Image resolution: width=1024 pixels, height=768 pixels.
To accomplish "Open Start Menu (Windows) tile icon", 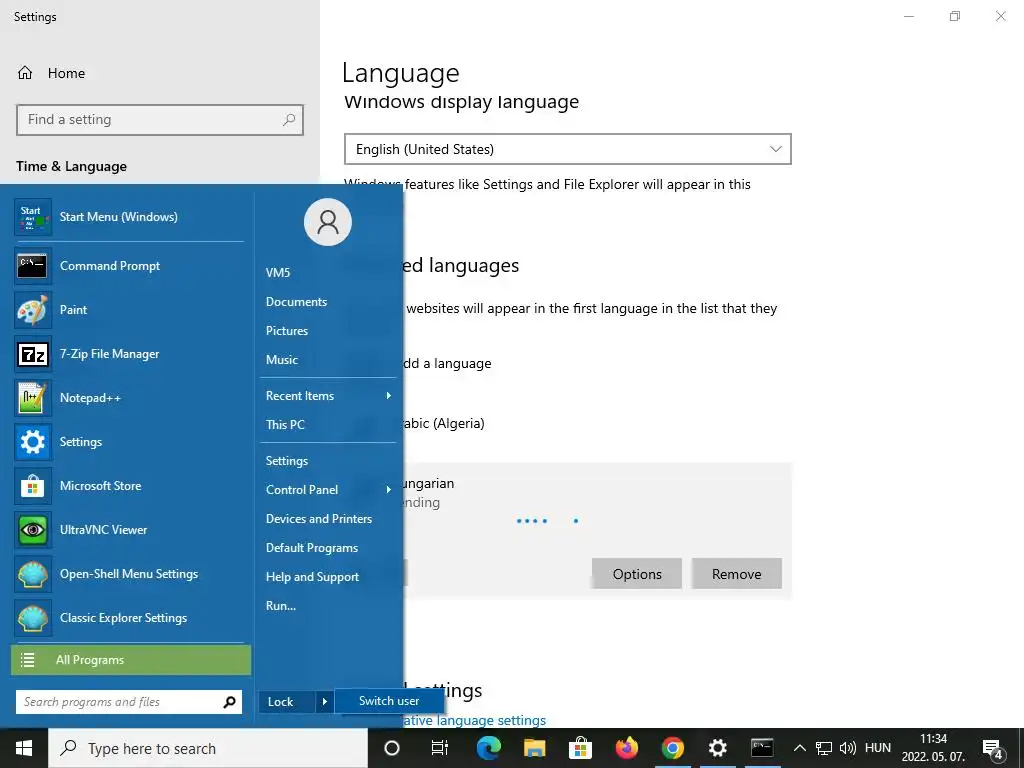I will tap(33, 217).
